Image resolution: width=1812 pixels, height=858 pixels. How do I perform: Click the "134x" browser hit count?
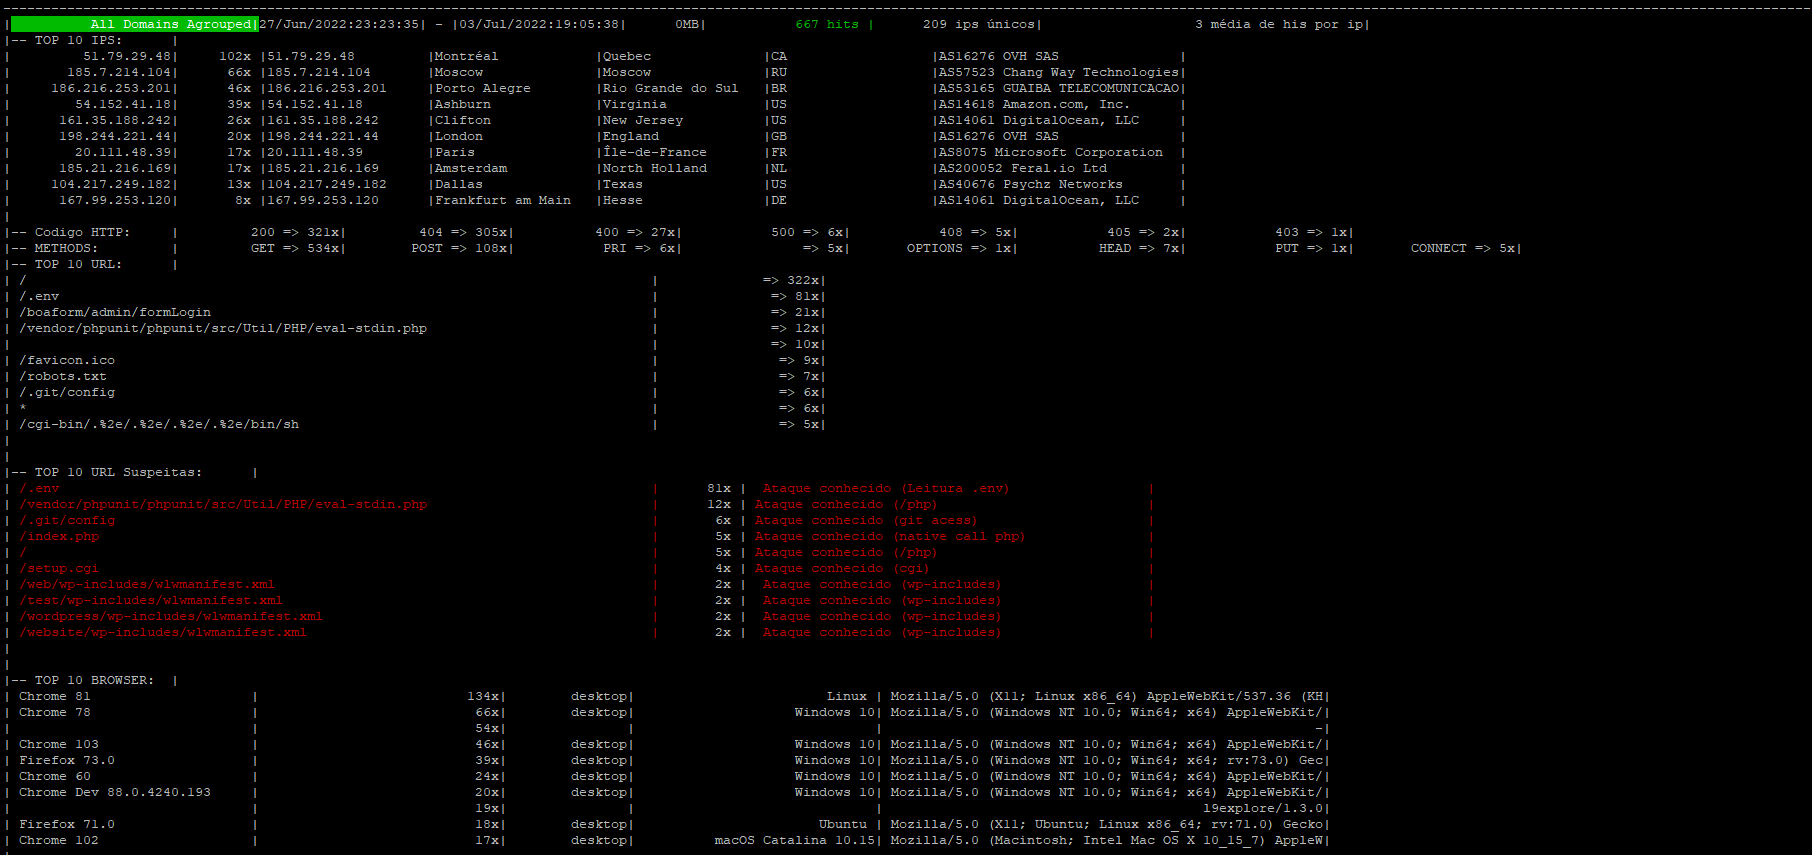[x=483, y=696]
